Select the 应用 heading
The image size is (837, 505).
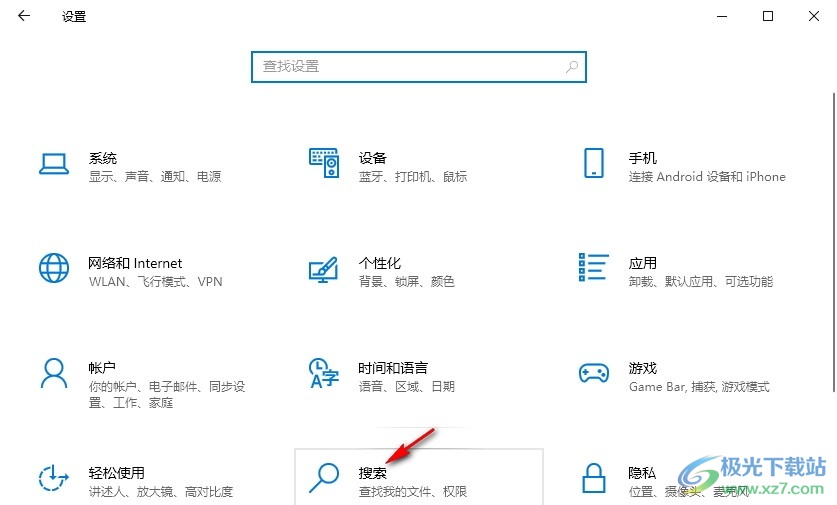point(643,263)
